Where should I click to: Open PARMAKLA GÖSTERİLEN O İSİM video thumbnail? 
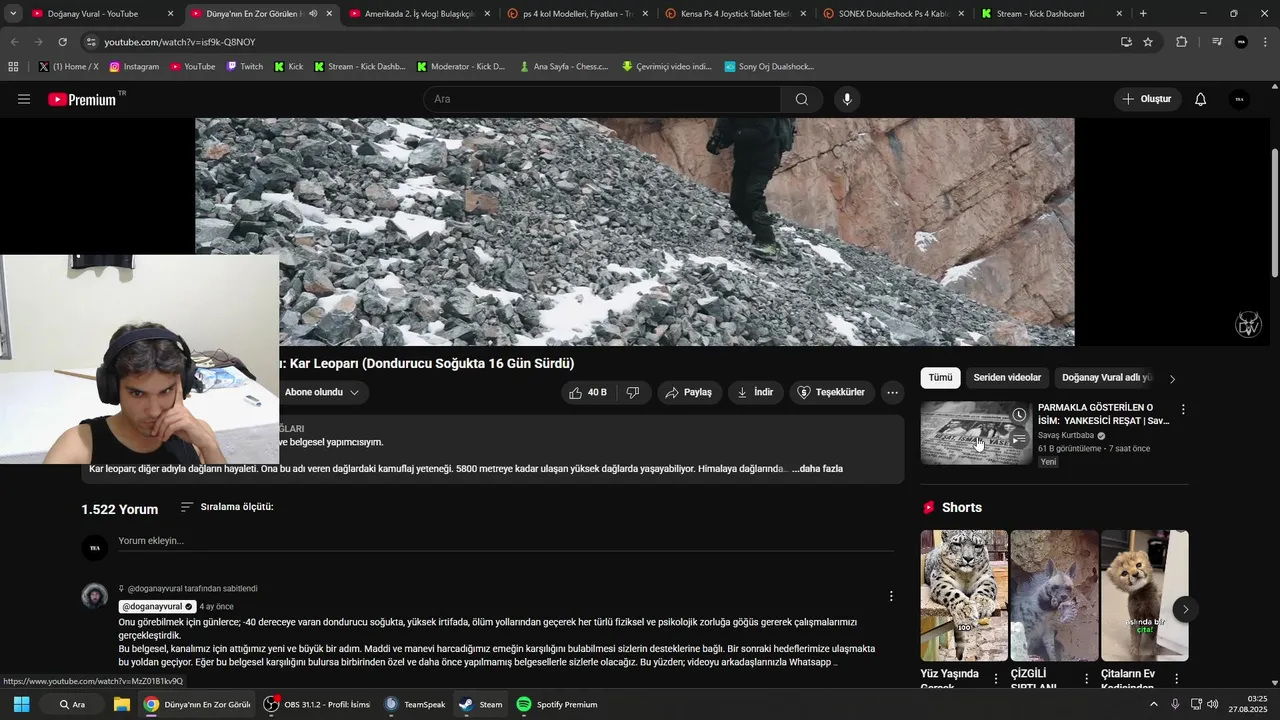click(976, 433)
